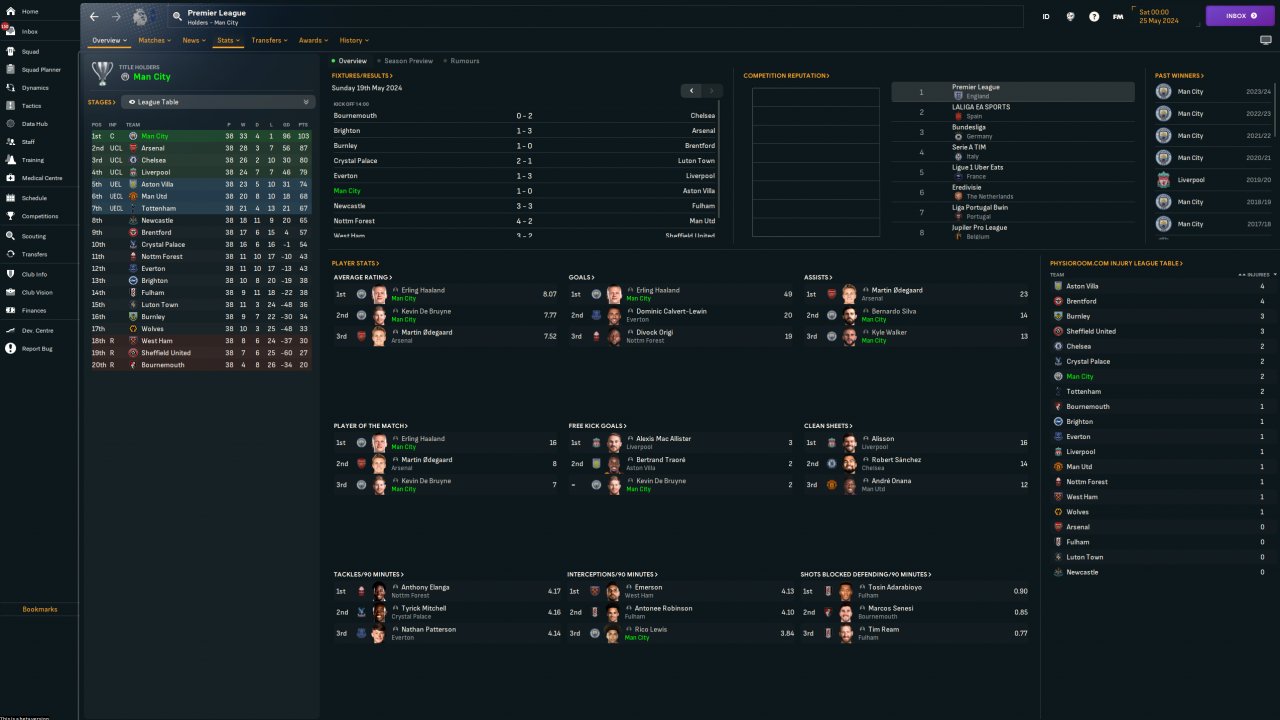Open the help question mark icon

(1094, 17)
